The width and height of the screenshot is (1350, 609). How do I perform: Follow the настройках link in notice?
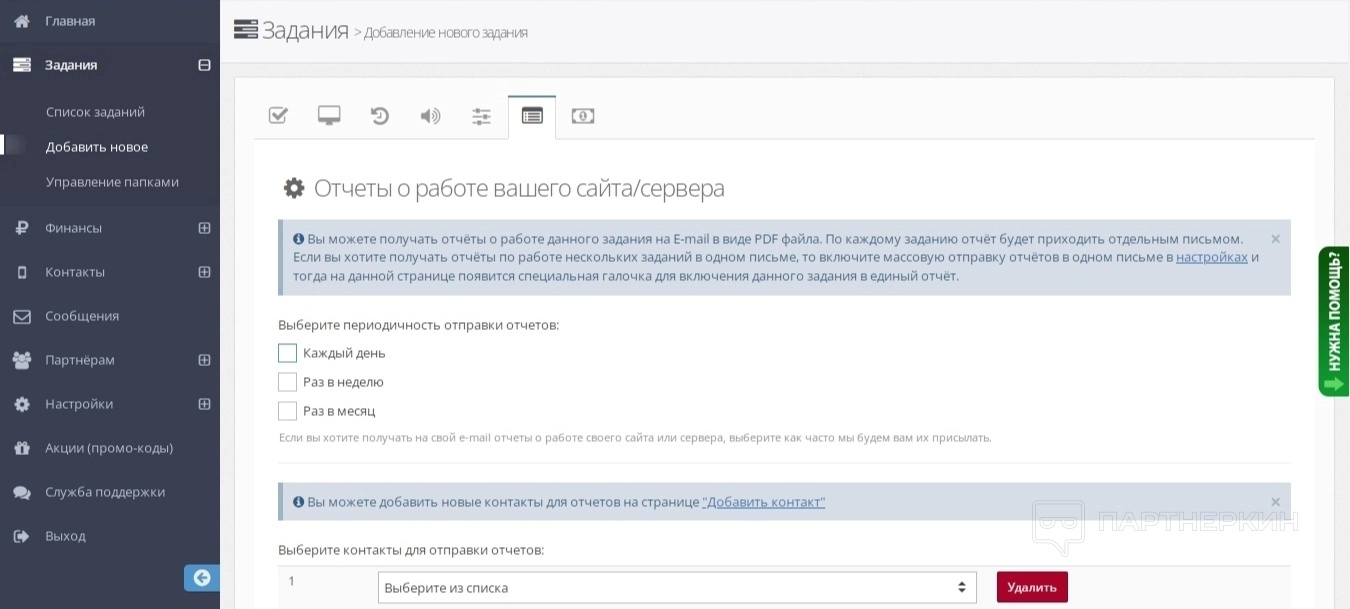pos(1212,257)
